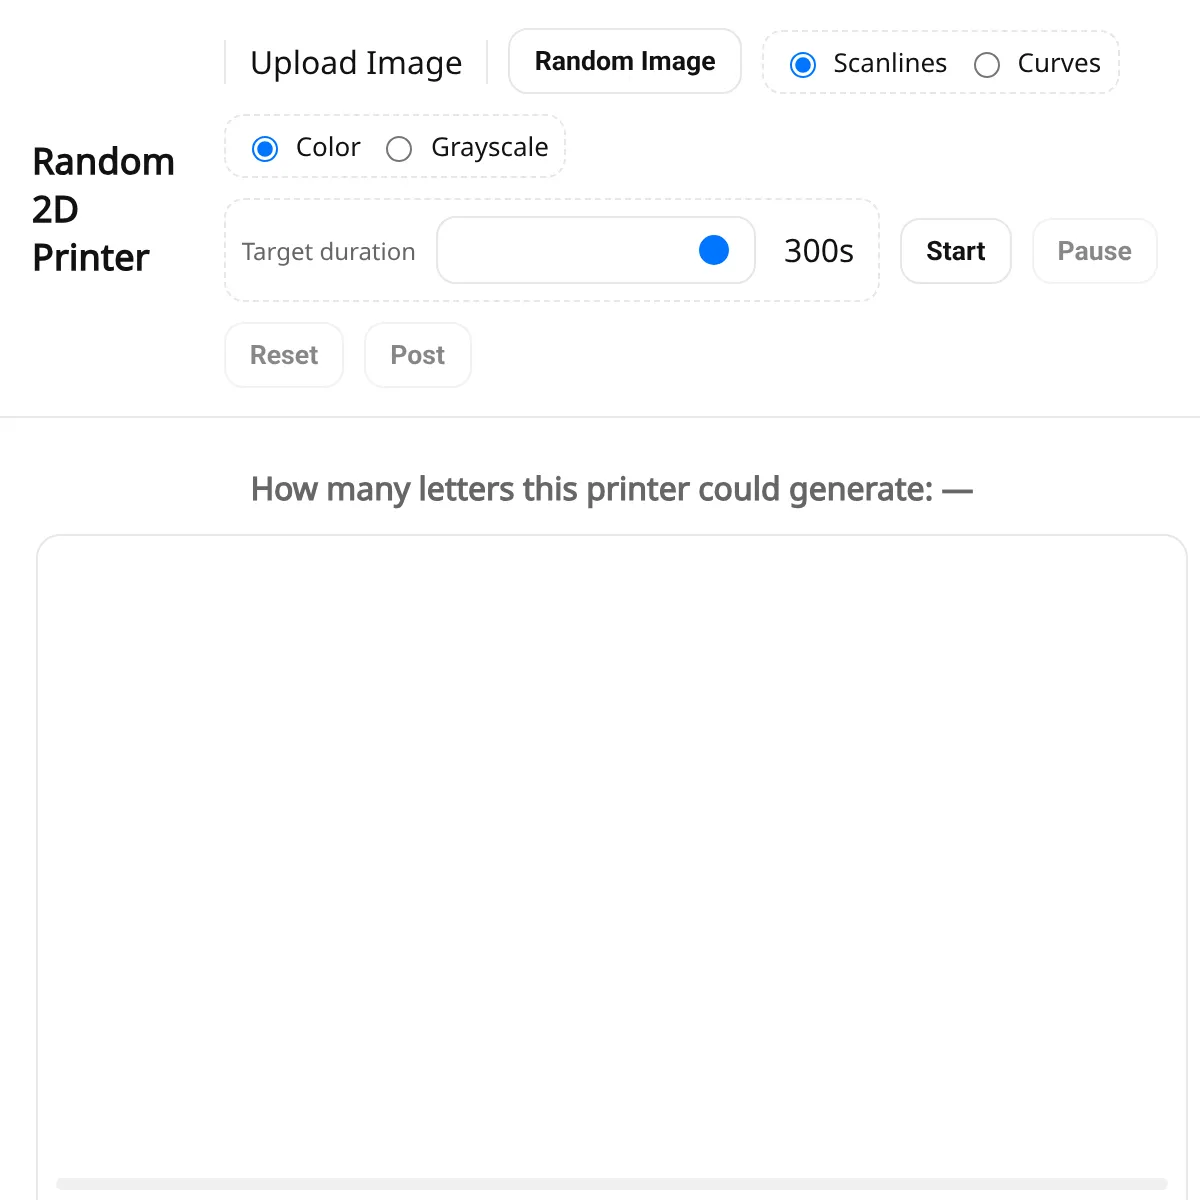The width and height of the screenshot is (1200, 1200).
Task: Click the Grayscale label text
Action: [x=490, y=148]
